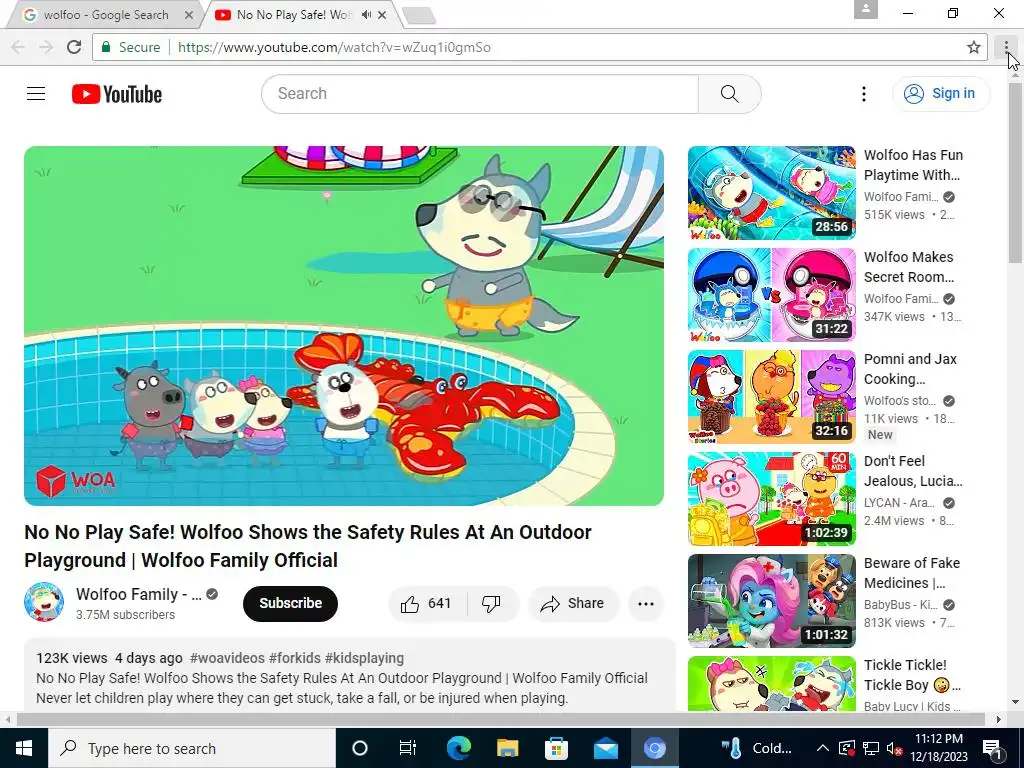Open Mail app from taskbar

tap(605, 748)
